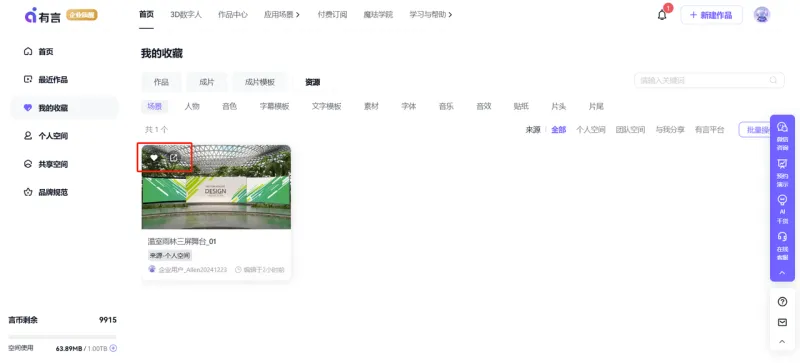Open 魔法学院 in the top navigation

(x=378, y=15)
